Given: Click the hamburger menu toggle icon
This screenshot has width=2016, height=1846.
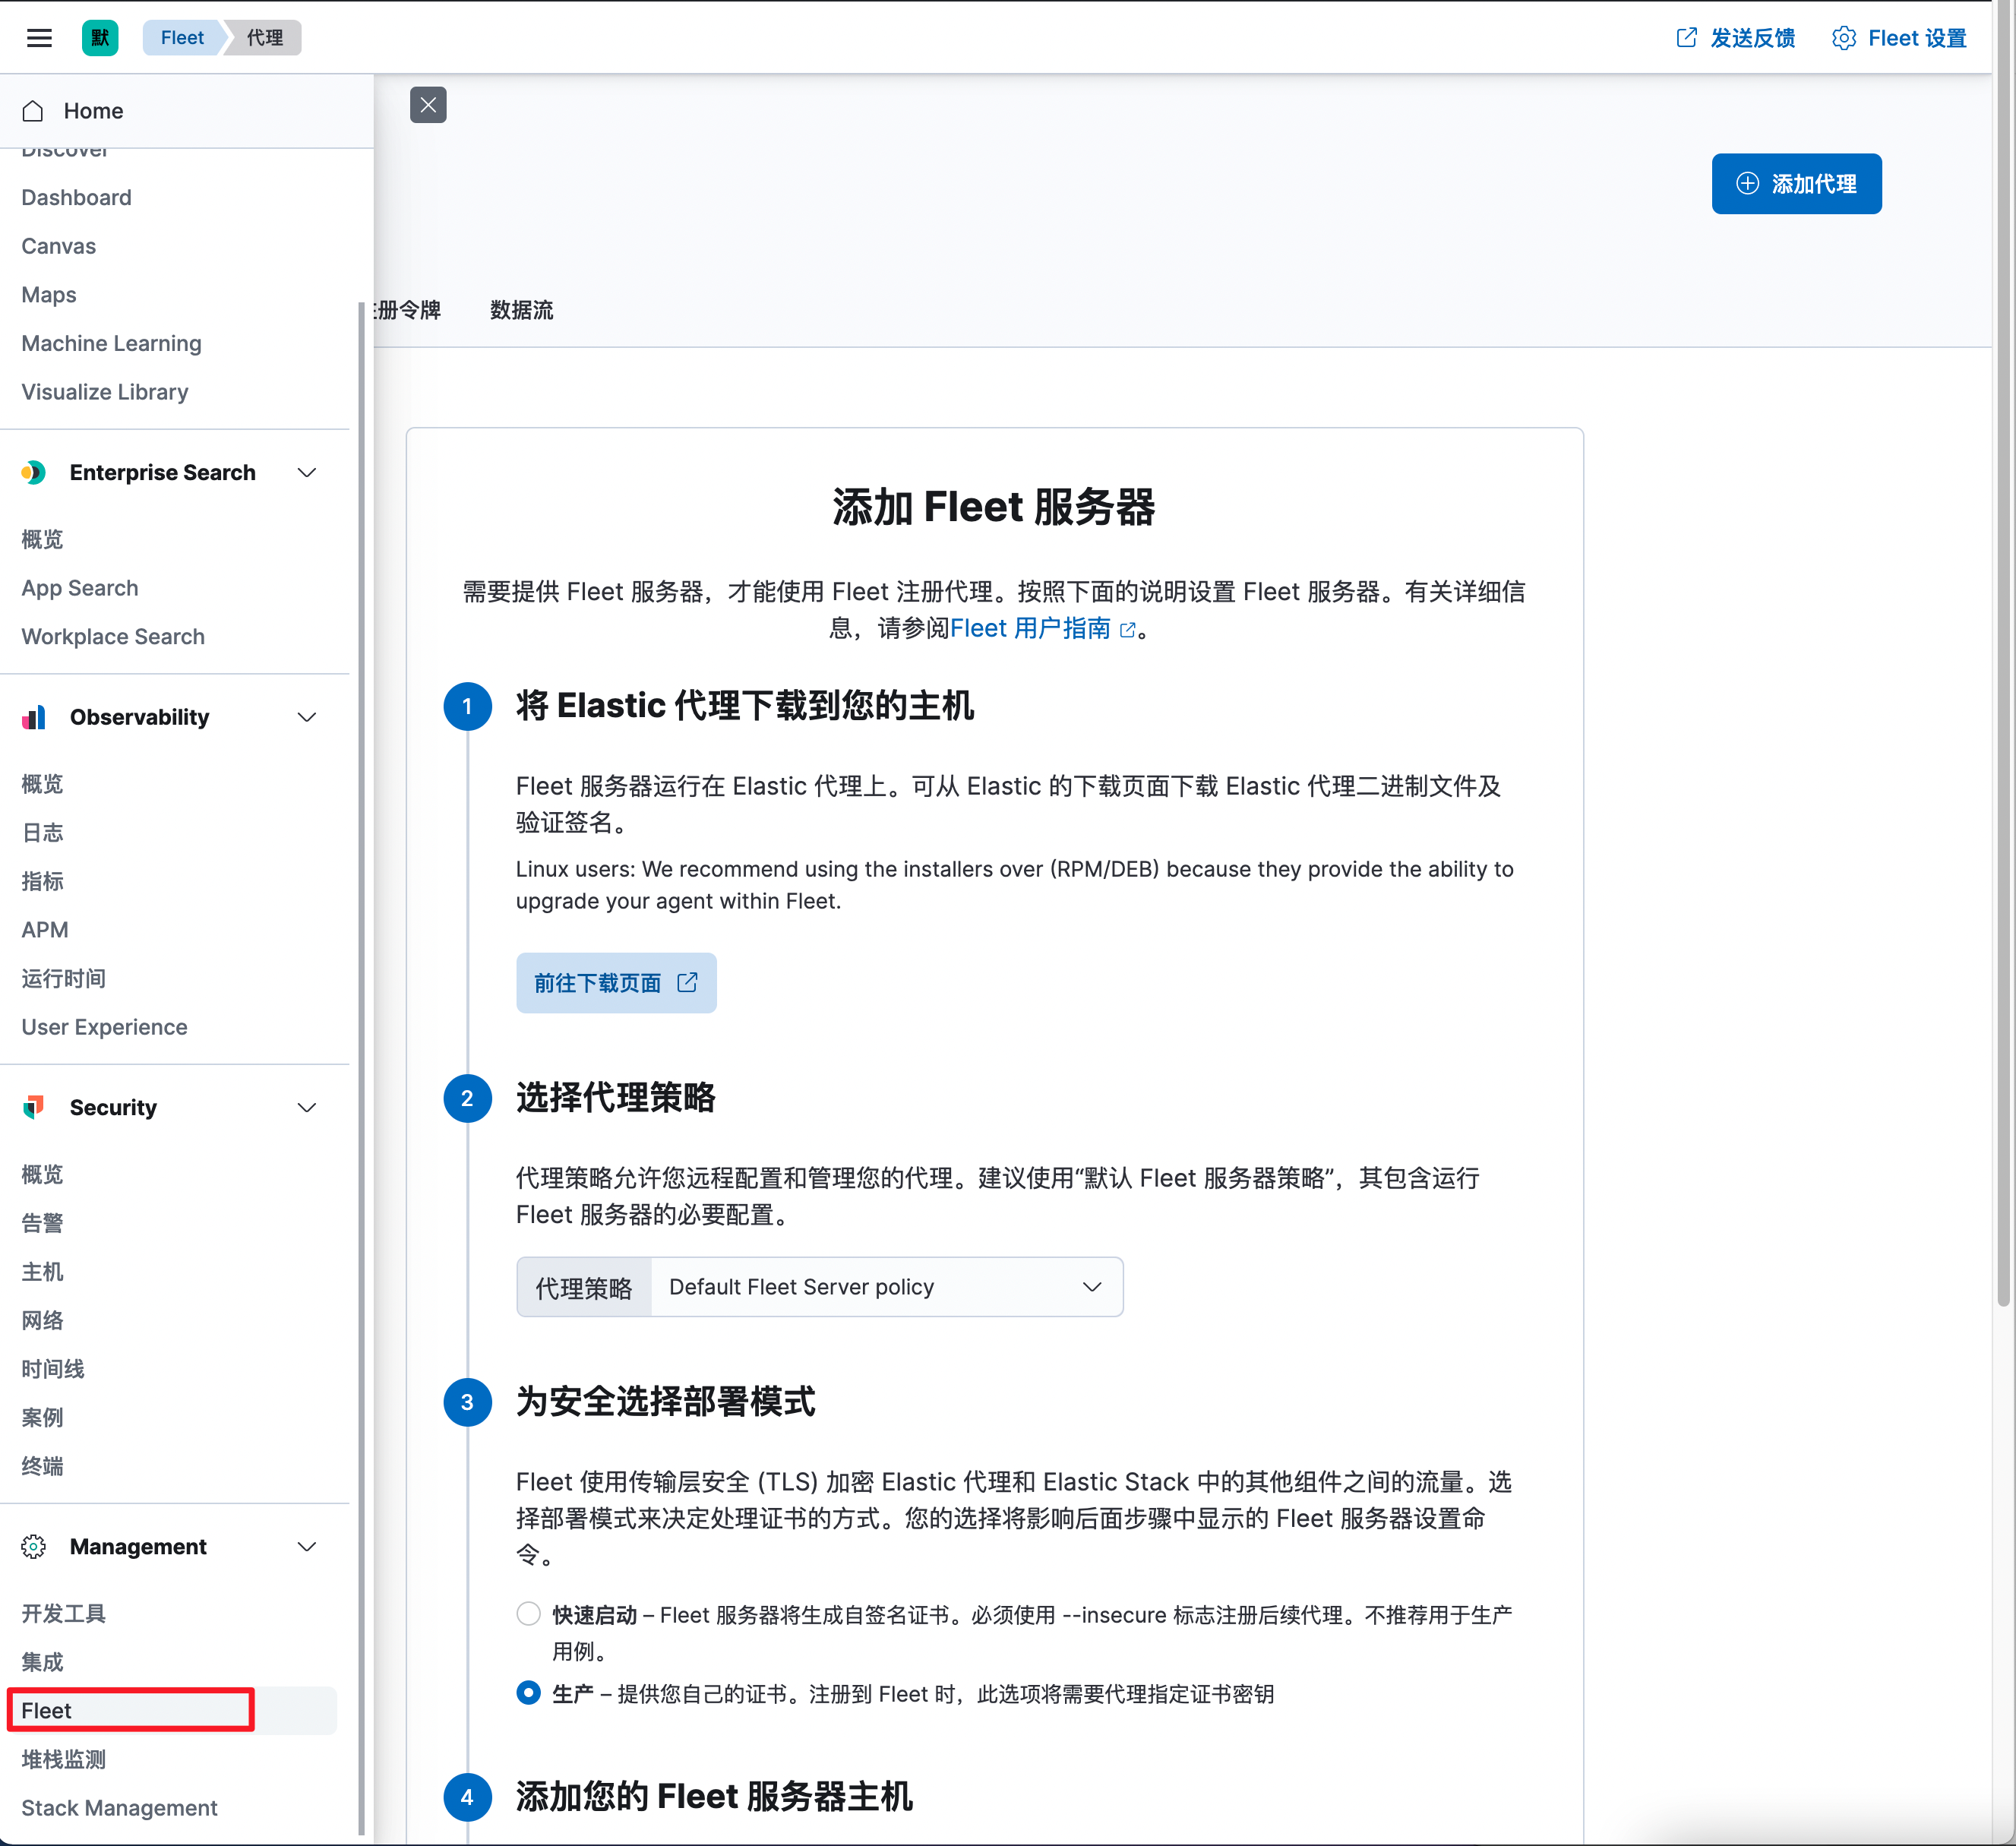Looking at the screenshot, I should pyautogui.click(x=39, y=38).
